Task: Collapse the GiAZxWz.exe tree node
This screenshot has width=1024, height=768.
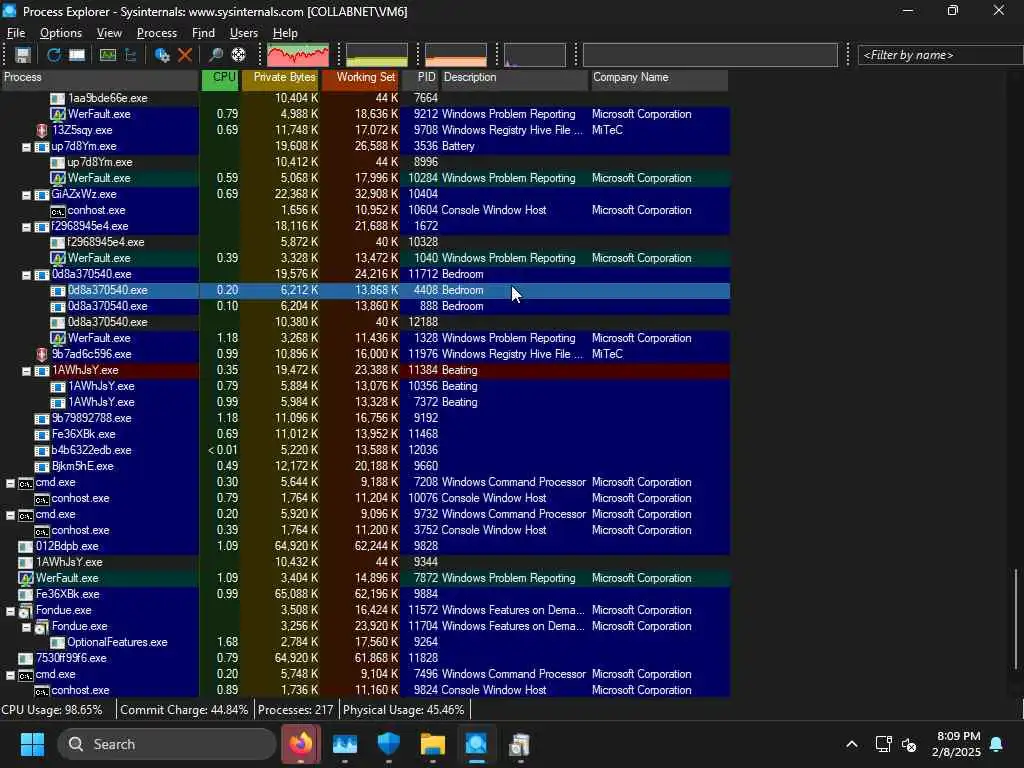Action: (x=26, y=195)
